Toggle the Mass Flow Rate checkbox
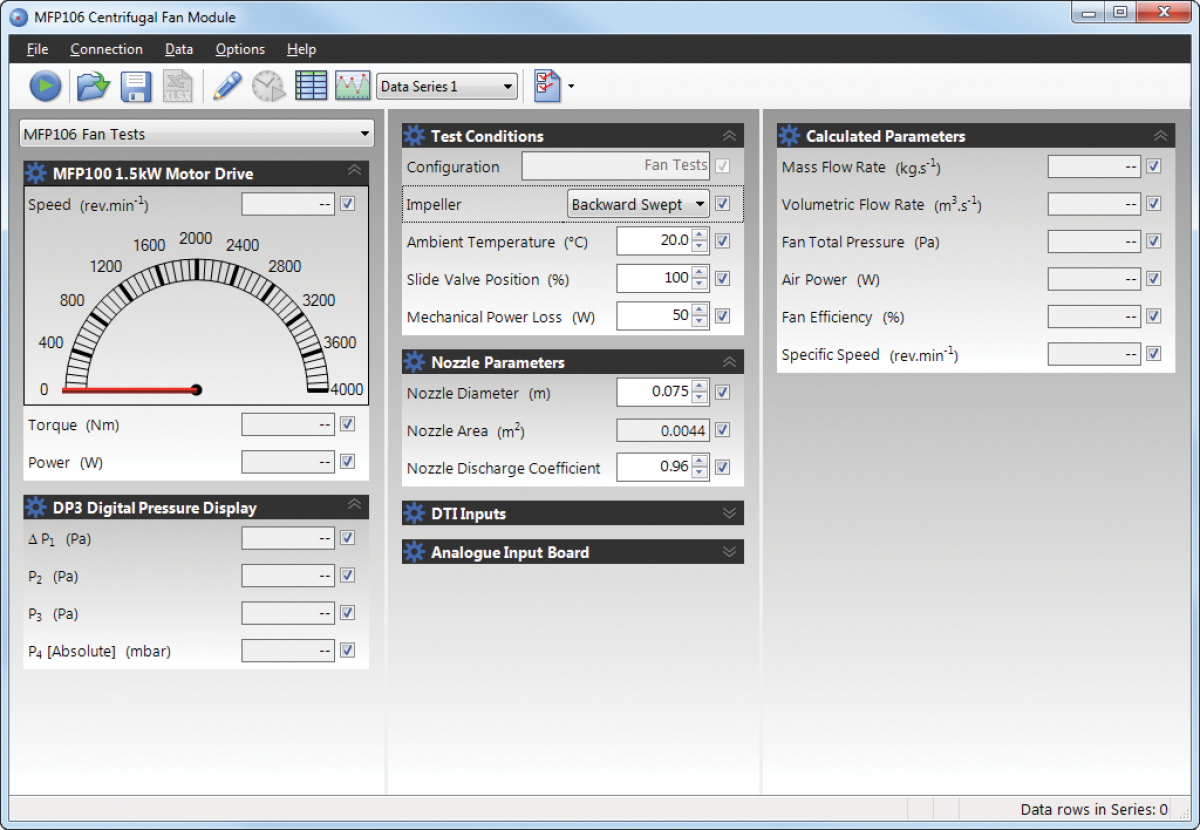This screenshot has height=830, width=1200. [1153, 166]
